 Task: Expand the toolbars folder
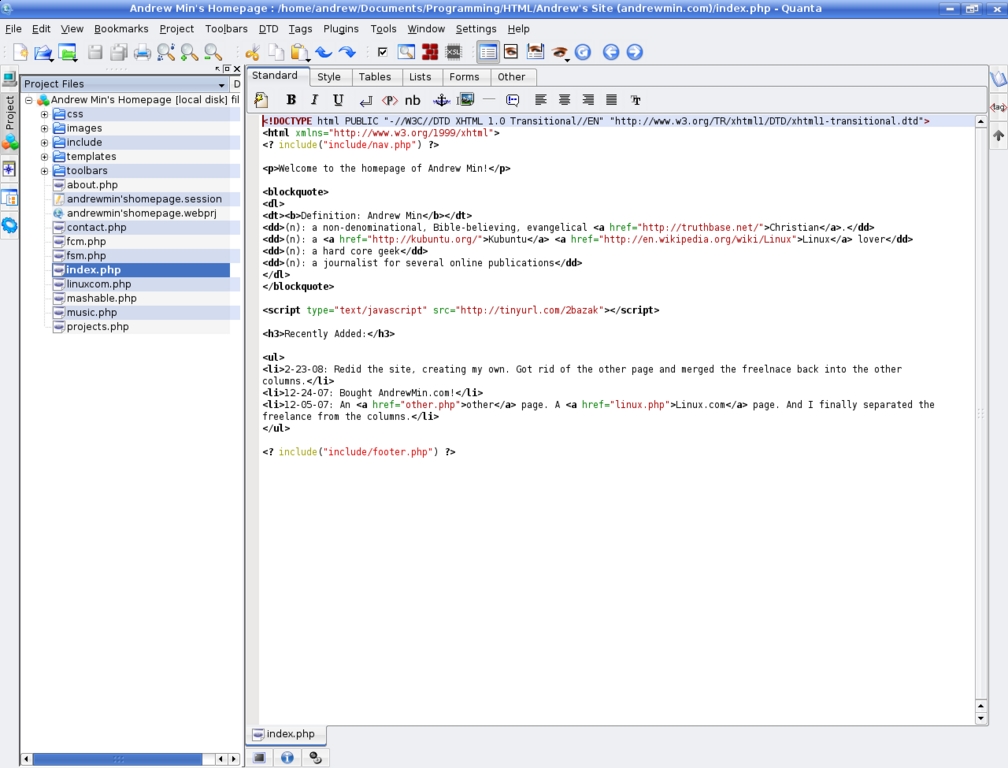pyautogui.click(x=43, y=170)
